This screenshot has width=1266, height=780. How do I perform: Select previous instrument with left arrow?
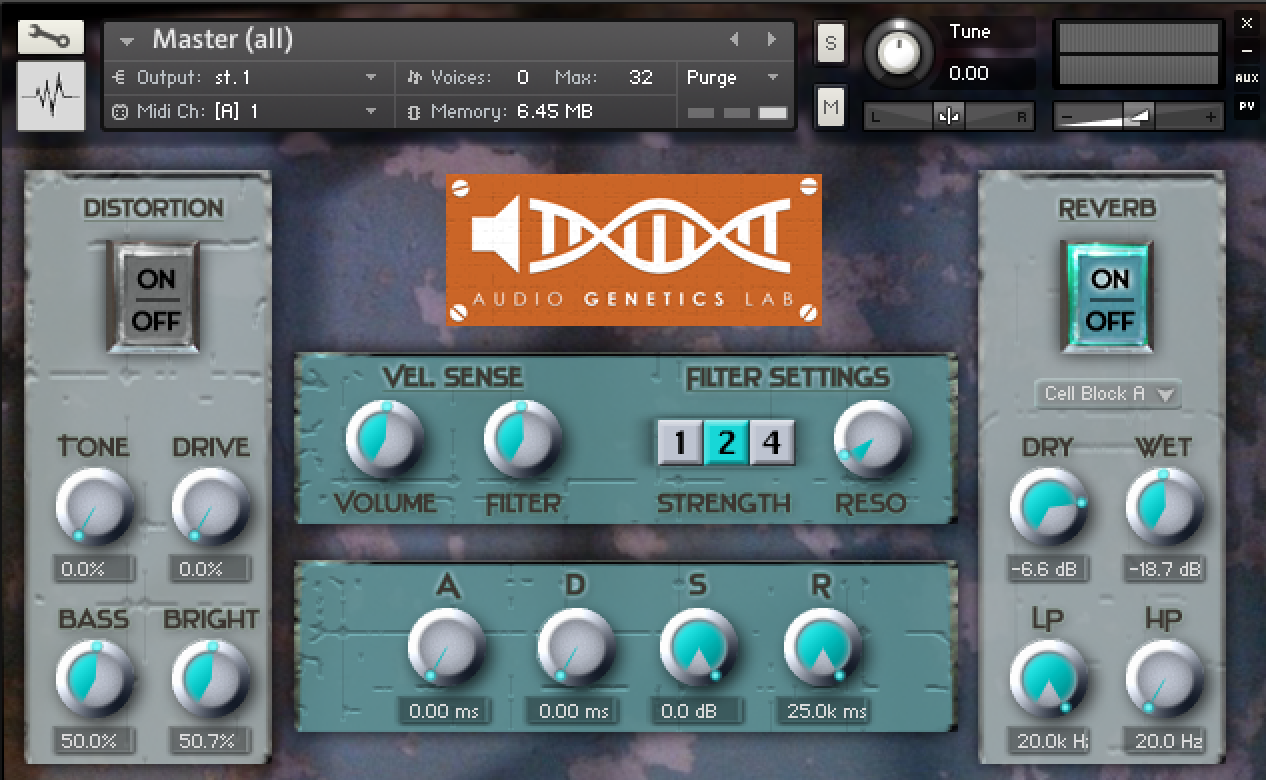tap(735, 40)
